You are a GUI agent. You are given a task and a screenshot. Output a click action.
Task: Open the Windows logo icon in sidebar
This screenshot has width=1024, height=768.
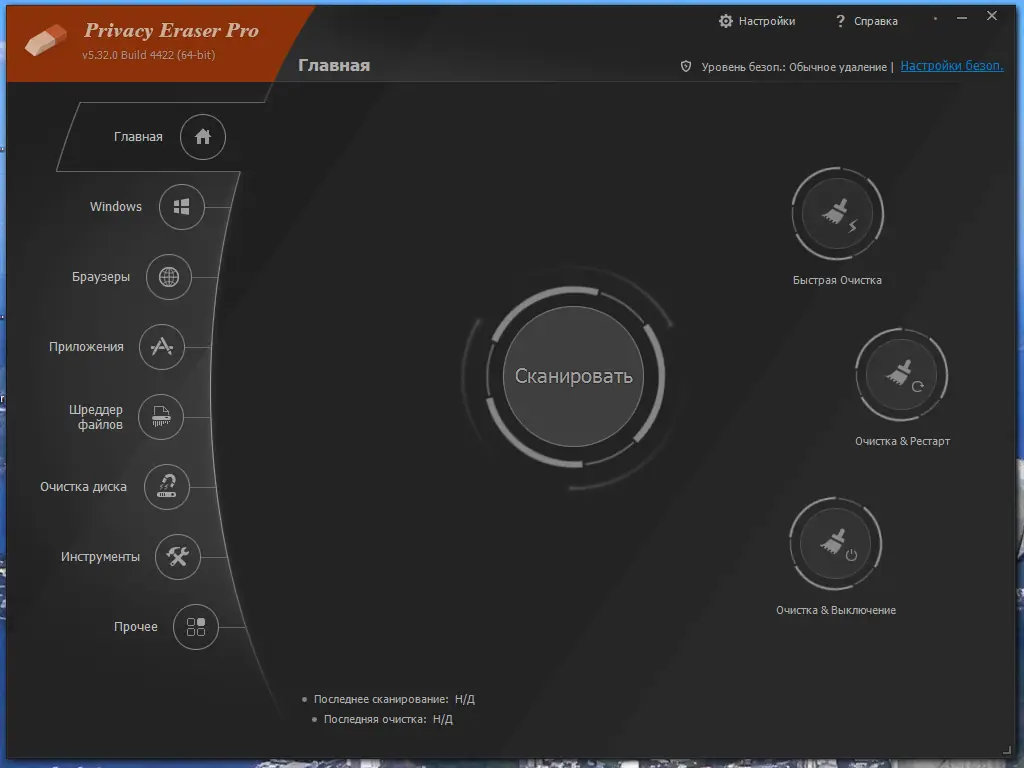pyautogui.click(x=182, y=207)
